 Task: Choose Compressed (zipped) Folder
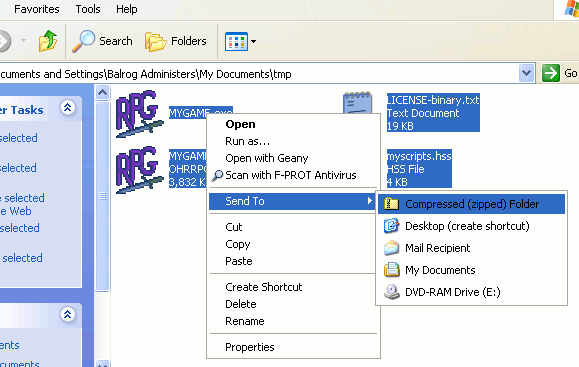click(x=471, y=204)
